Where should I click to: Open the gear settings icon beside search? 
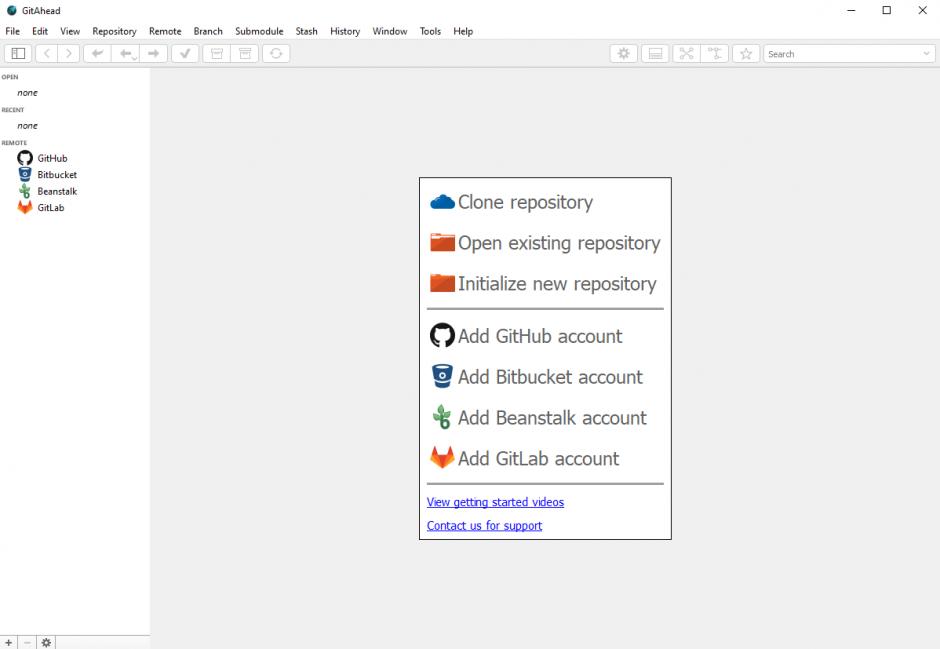click(x=623, y=53)
